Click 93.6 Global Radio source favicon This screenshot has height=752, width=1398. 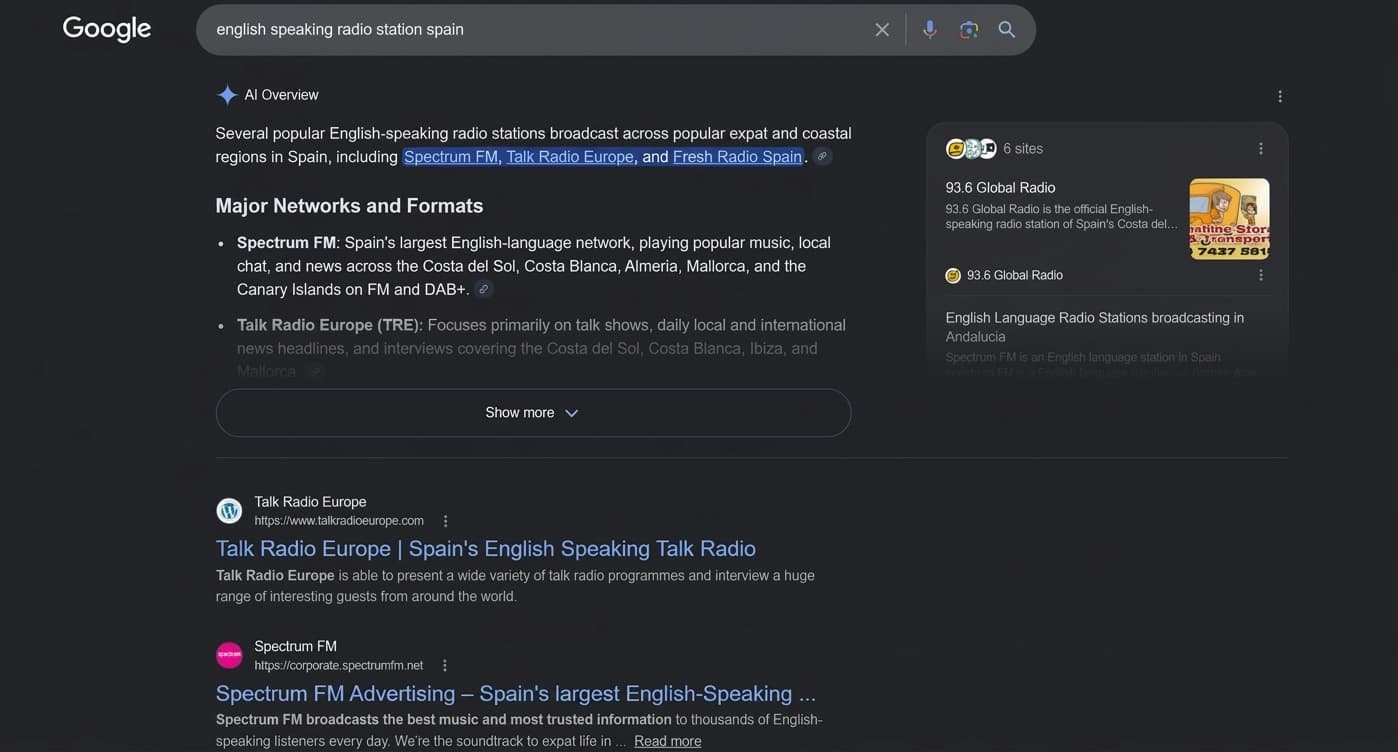point(953,275)
